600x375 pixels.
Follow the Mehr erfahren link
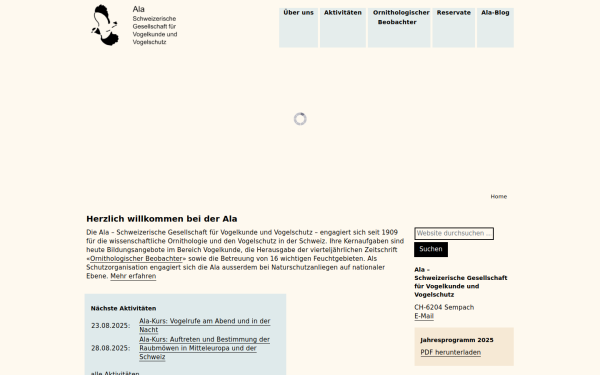(x=133, y=276)
